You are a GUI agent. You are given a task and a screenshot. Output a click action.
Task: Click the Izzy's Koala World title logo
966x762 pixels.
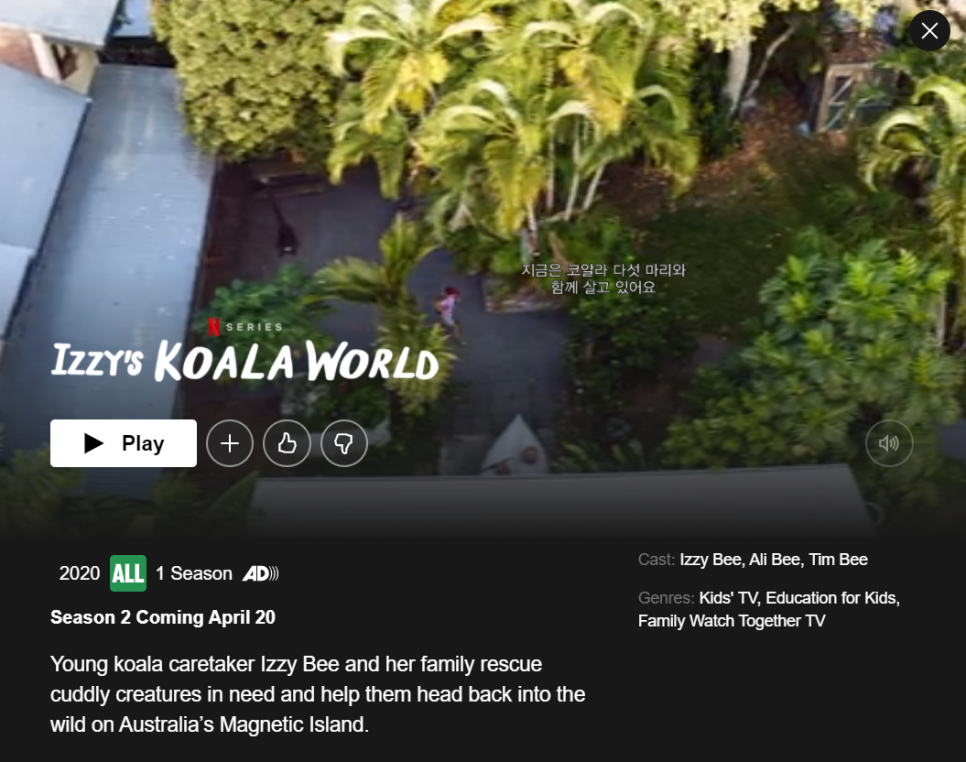tap(245, 360)
